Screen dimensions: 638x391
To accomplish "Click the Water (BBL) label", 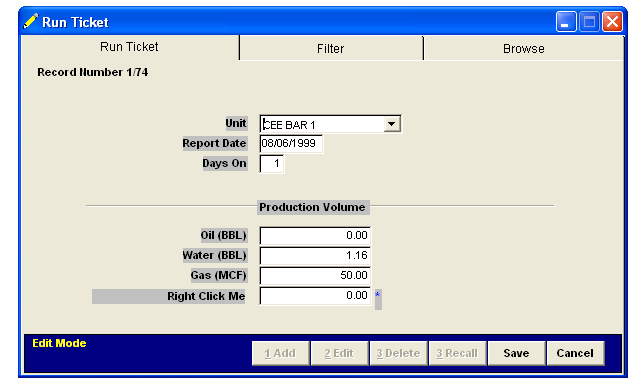I will [x=214, y=256].
